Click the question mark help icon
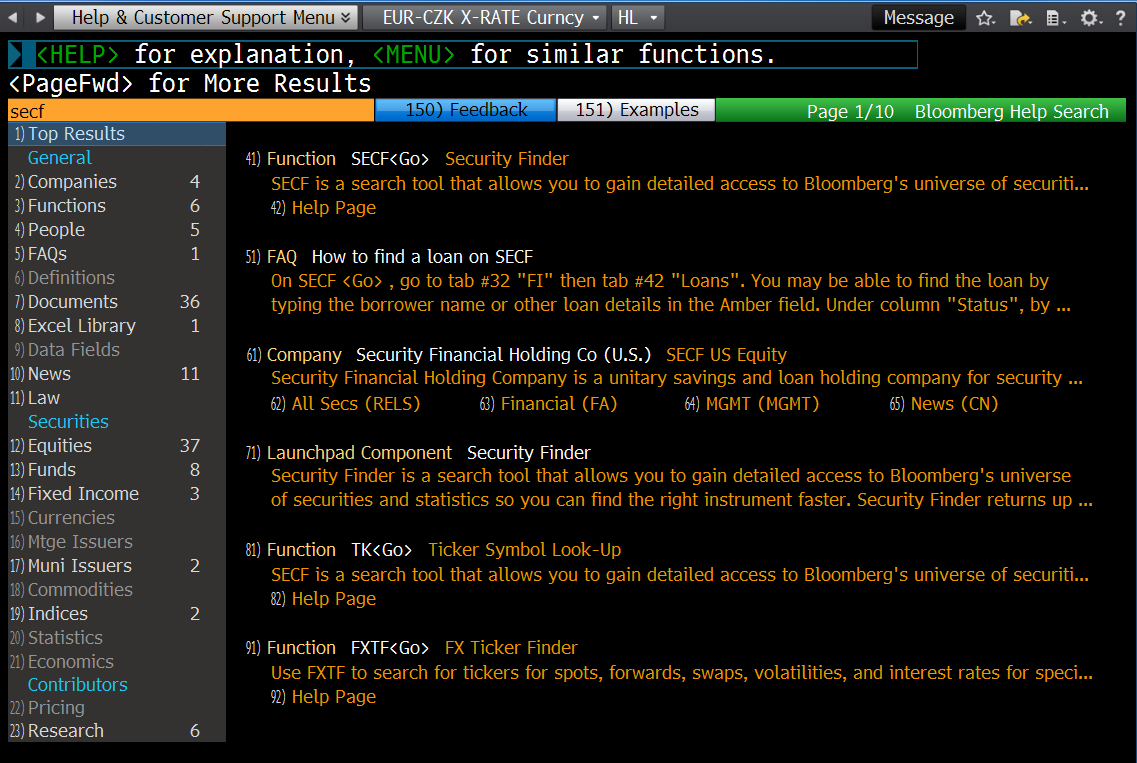 coord(1120,17)
